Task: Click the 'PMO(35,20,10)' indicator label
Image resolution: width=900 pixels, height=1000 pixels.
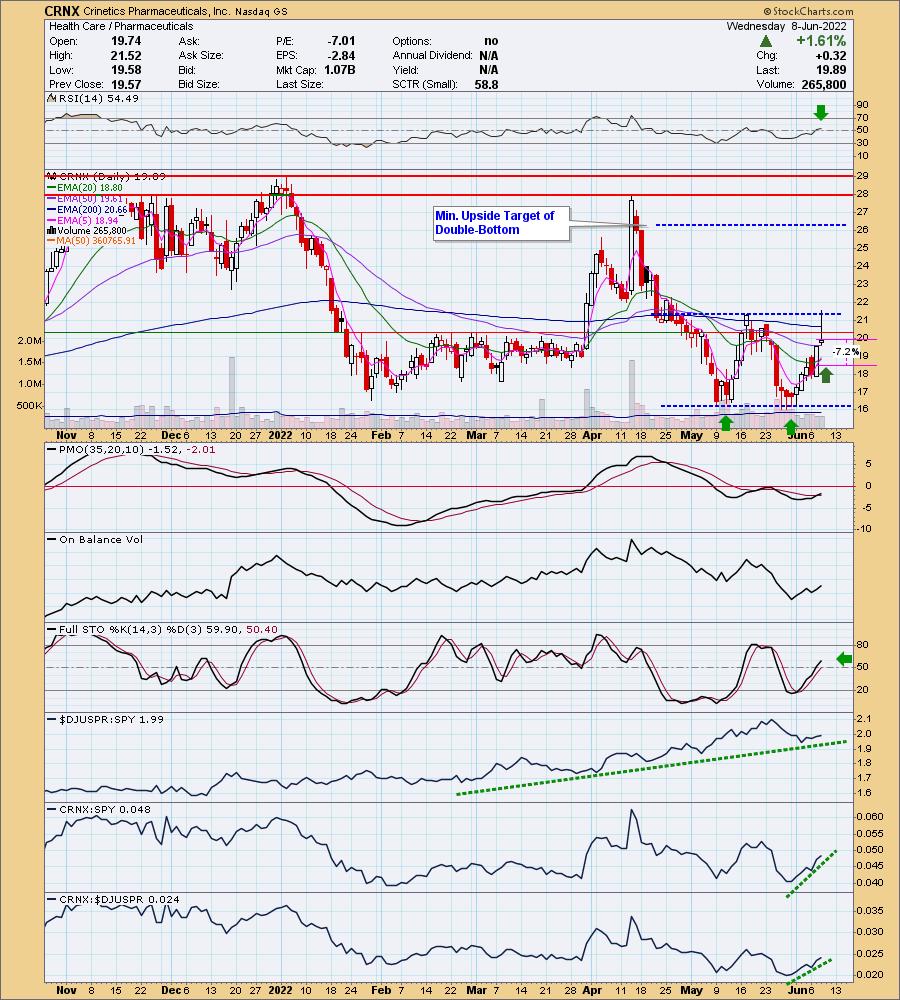Action: click(x=102, y=450)
